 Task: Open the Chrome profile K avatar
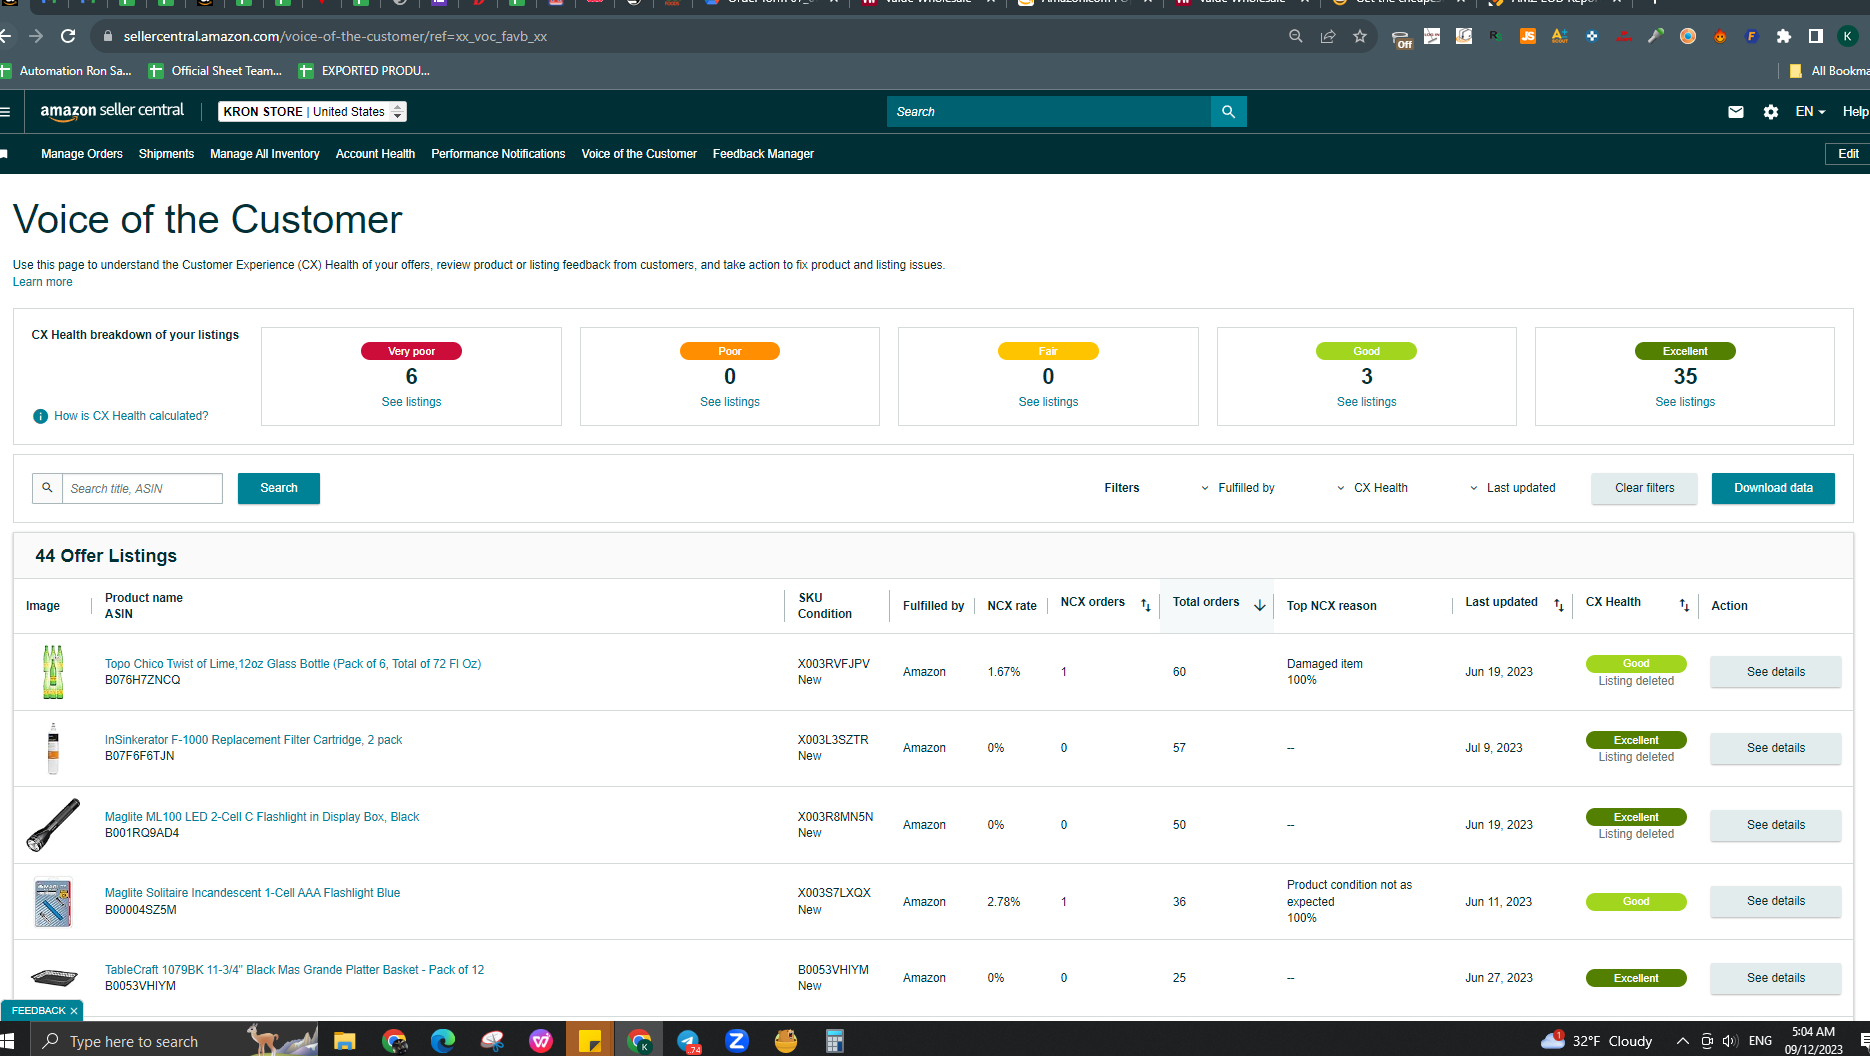(1848, 36)
